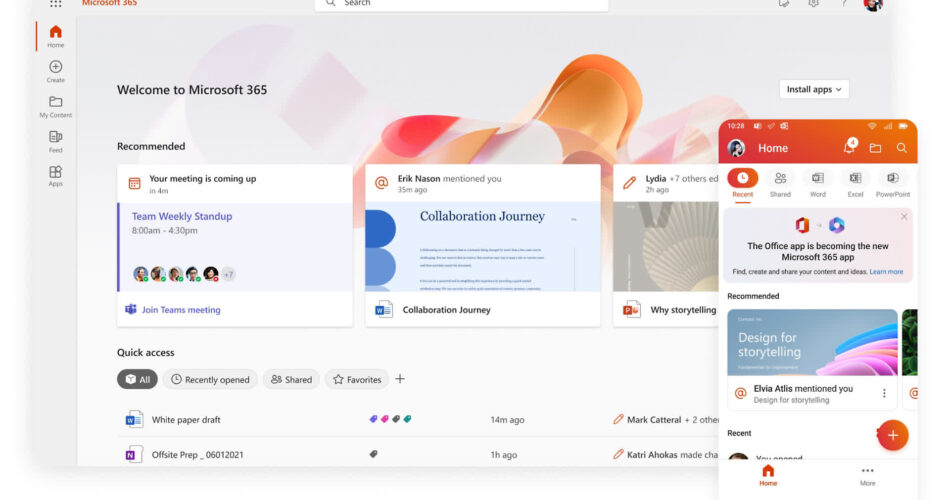This screenshot has height=500, width=950.
Task: Click Join Teams meeting link
Action: pyautogui.click(x=181, y=310)
